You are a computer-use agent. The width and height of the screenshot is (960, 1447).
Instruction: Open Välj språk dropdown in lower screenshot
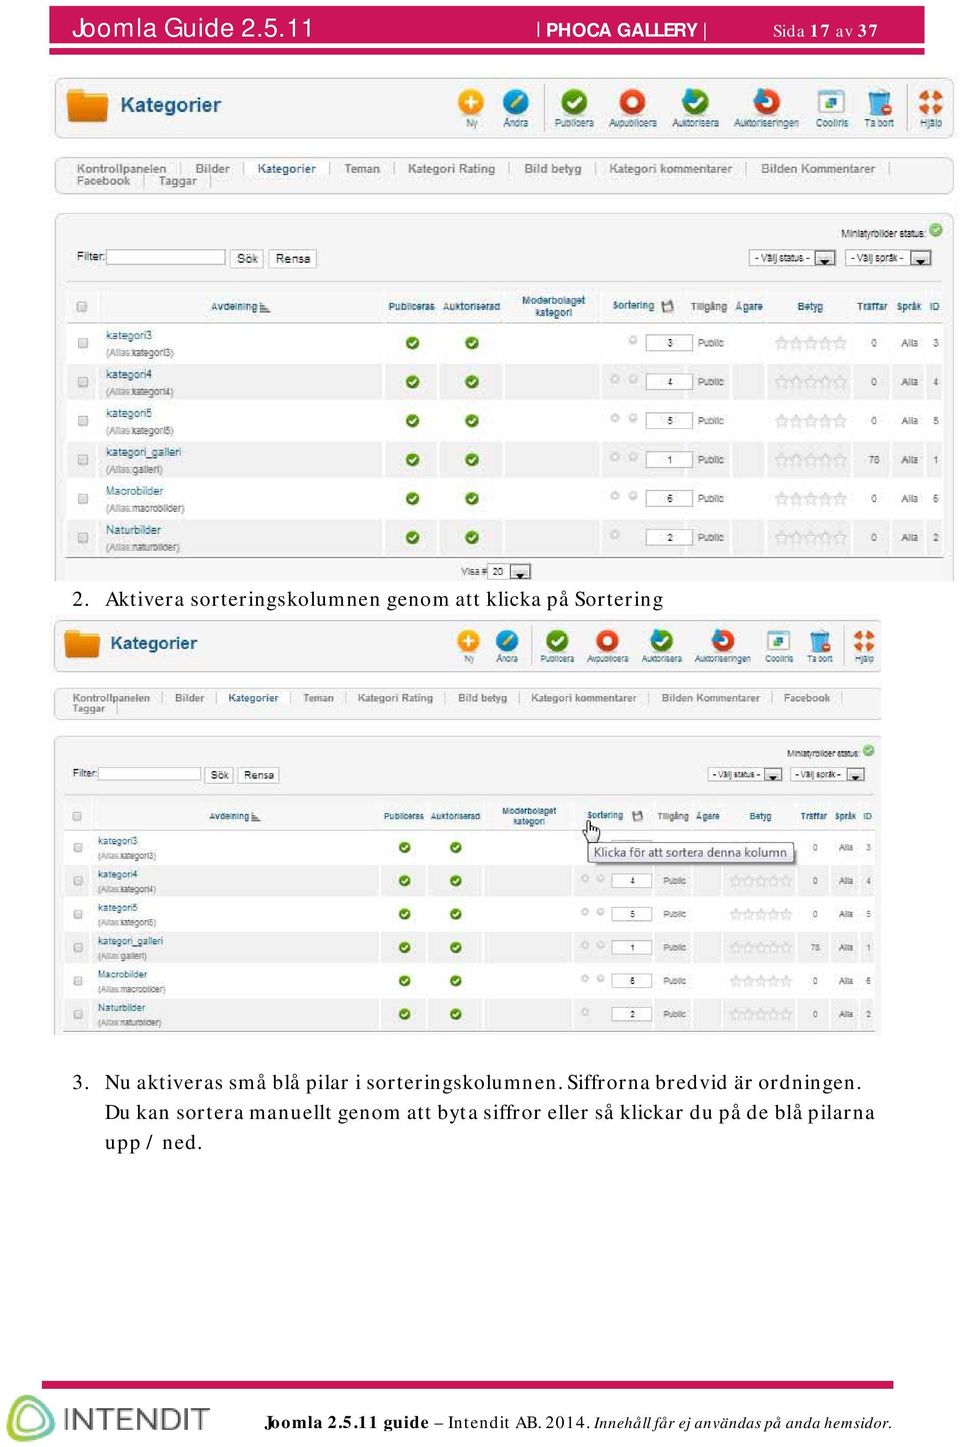(x=827, y=774)
